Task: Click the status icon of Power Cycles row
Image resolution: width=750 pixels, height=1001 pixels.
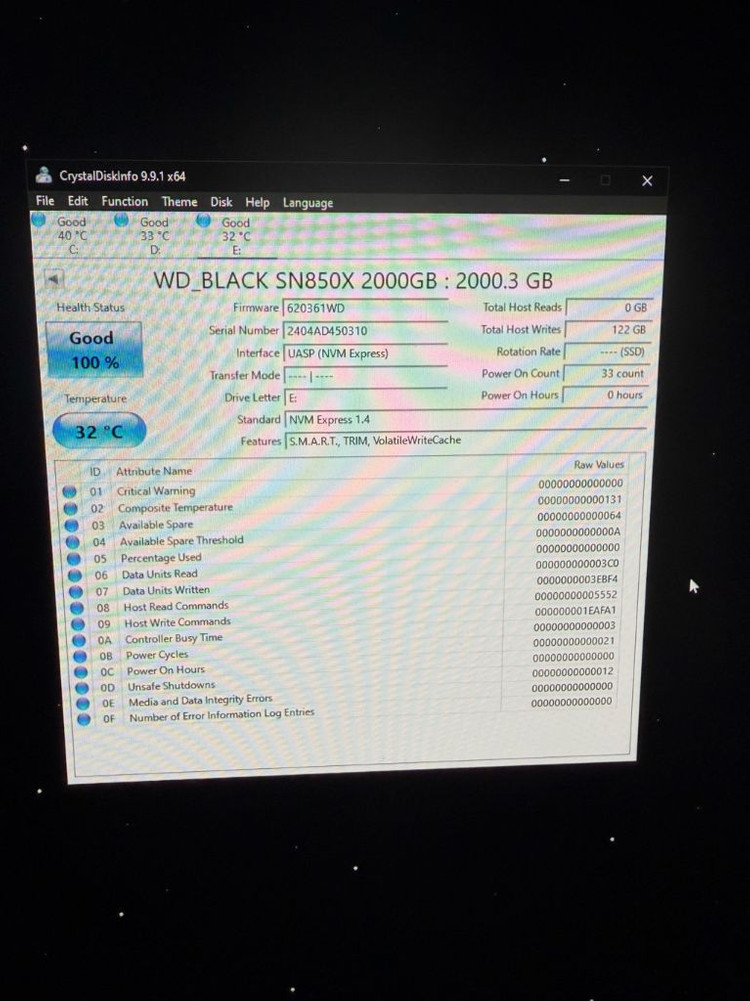Action: [80, 656]
